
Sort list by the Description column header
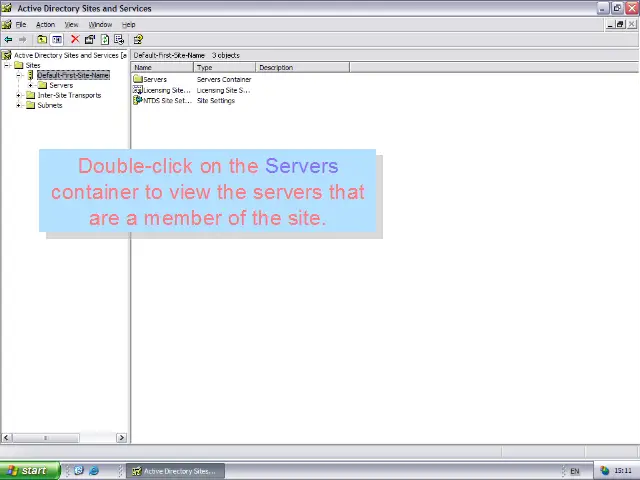pyautogui.click(x=302, y=67)
